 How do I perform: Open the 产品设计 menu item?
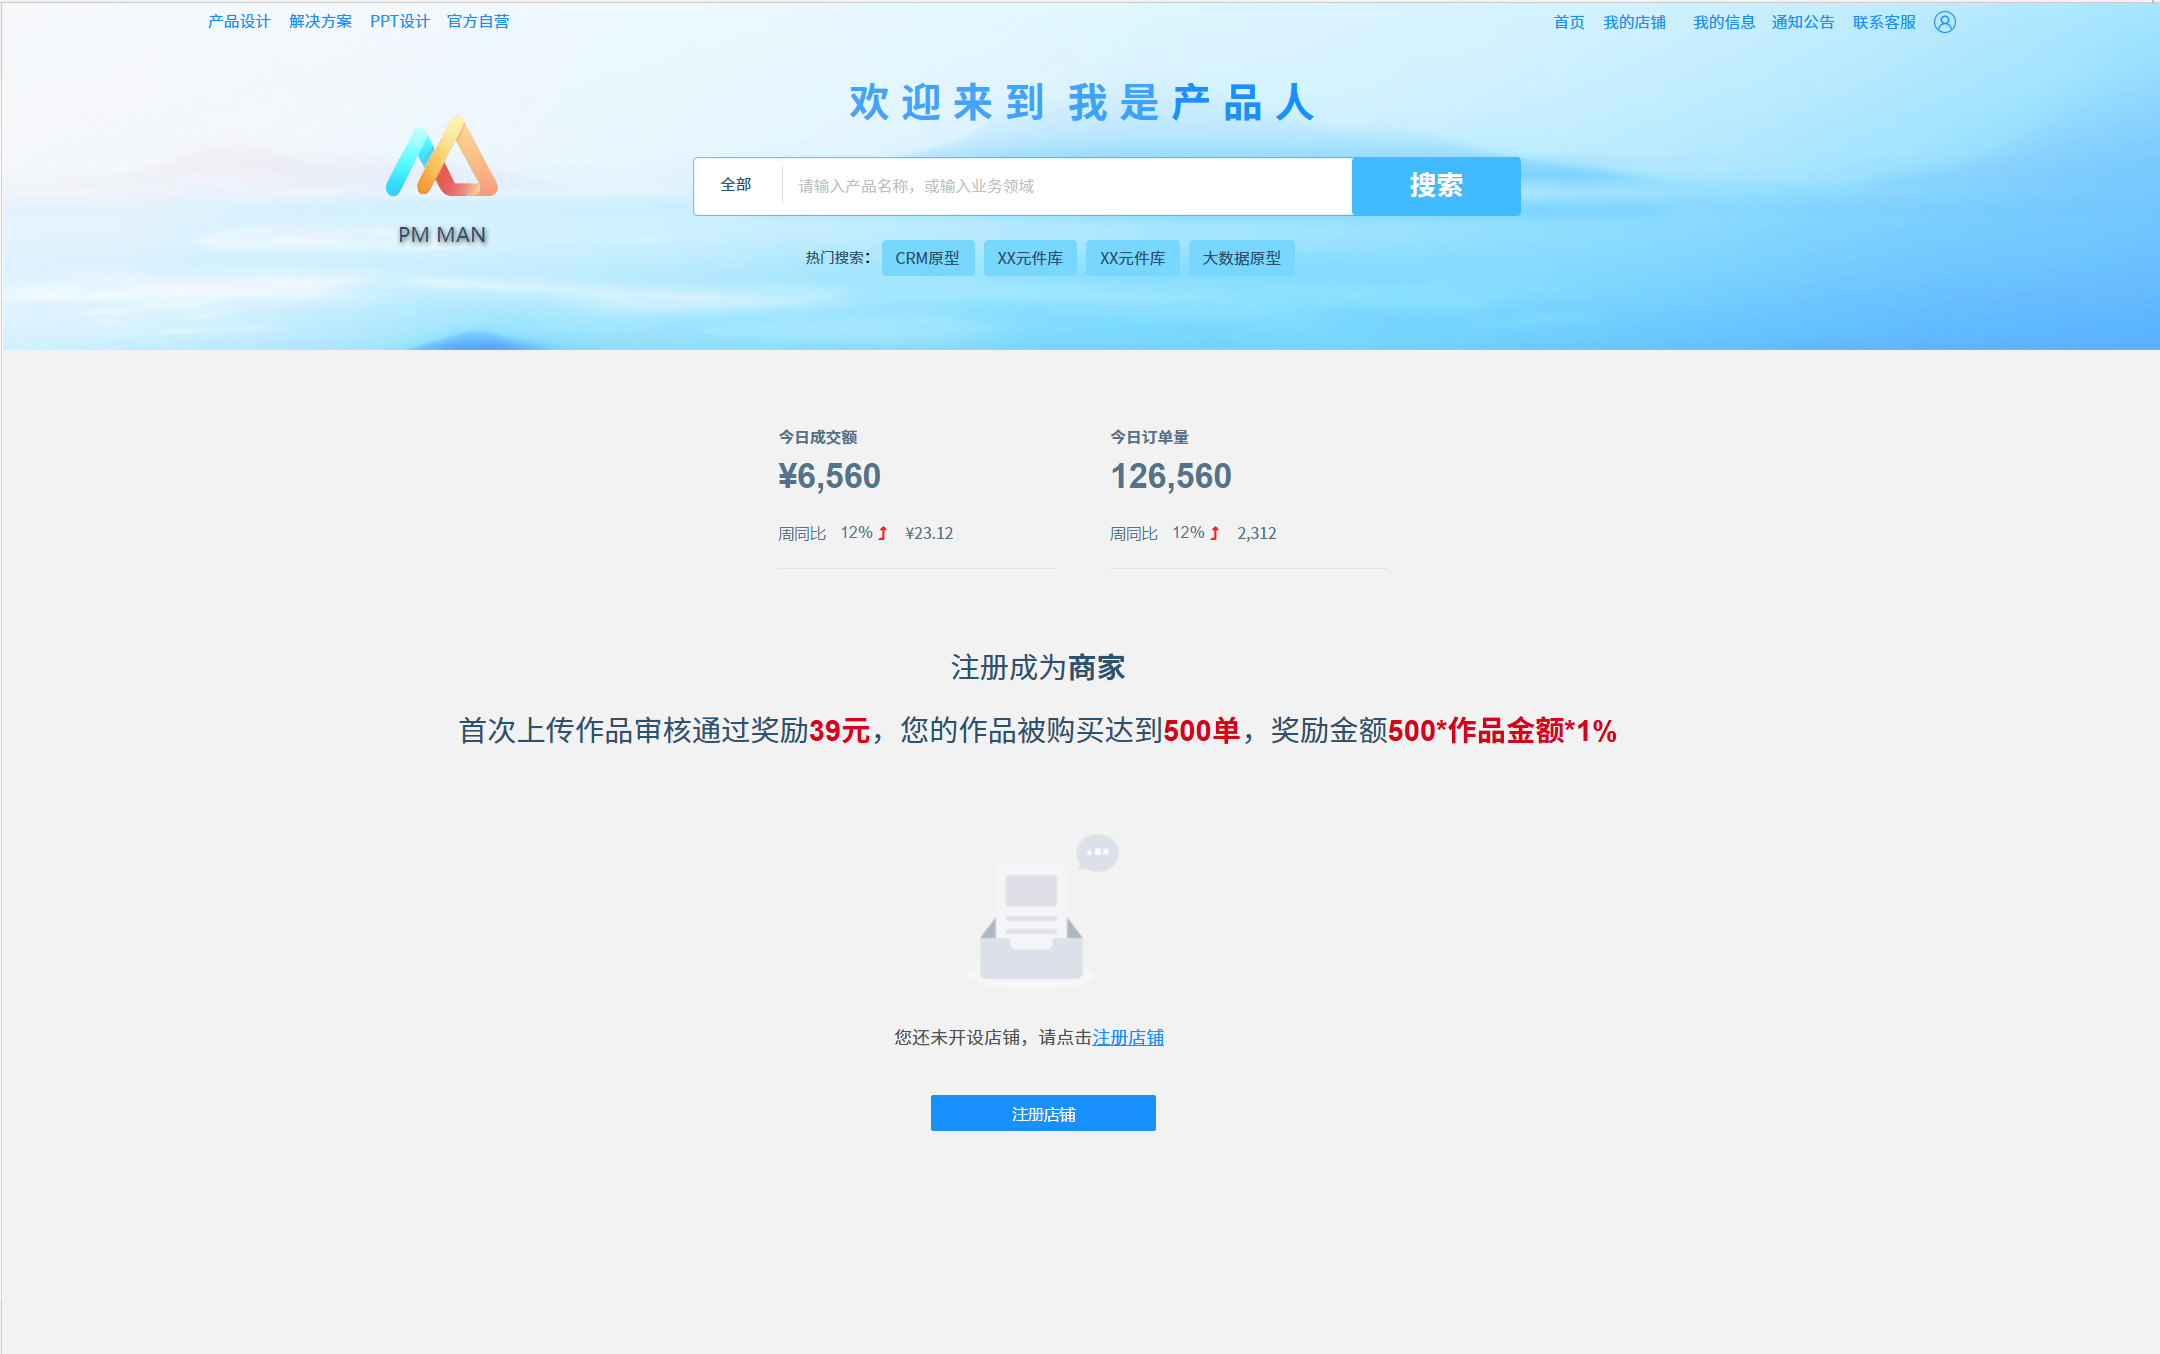coord(239,21)
